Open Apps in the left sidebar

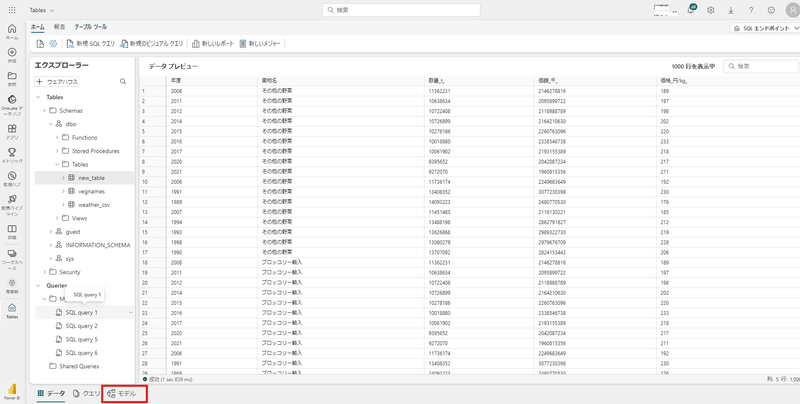[12, 132]
